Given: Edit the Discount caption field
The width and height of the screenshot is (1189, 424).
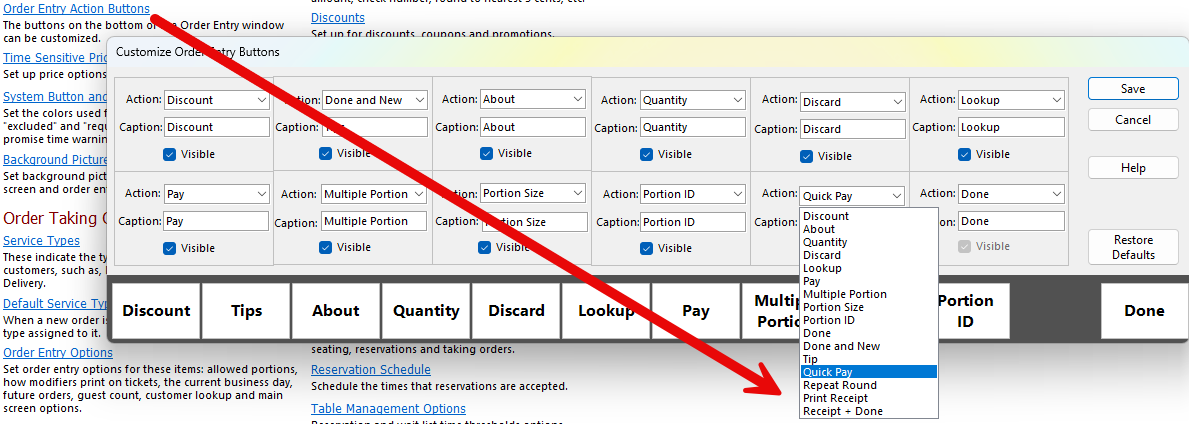Looking at the screenshot, I should [x=216, y=127].
